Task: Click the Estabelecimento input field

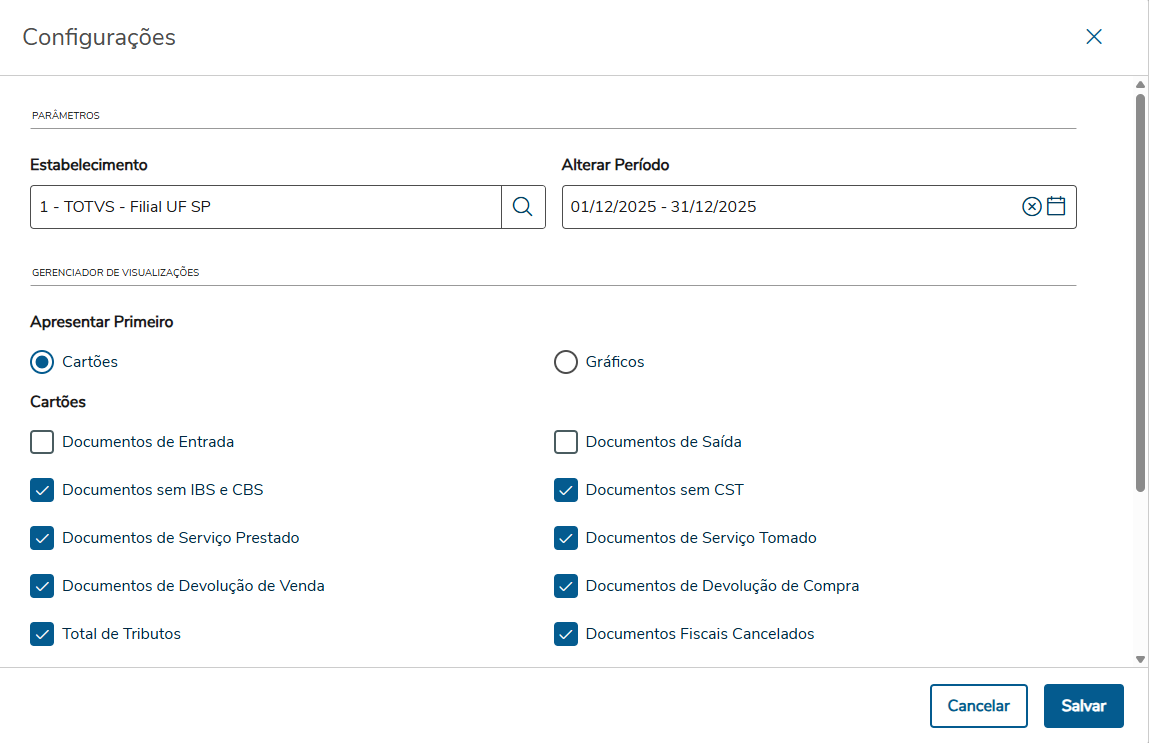Action: pyautogui.click(x=265, y=207)
